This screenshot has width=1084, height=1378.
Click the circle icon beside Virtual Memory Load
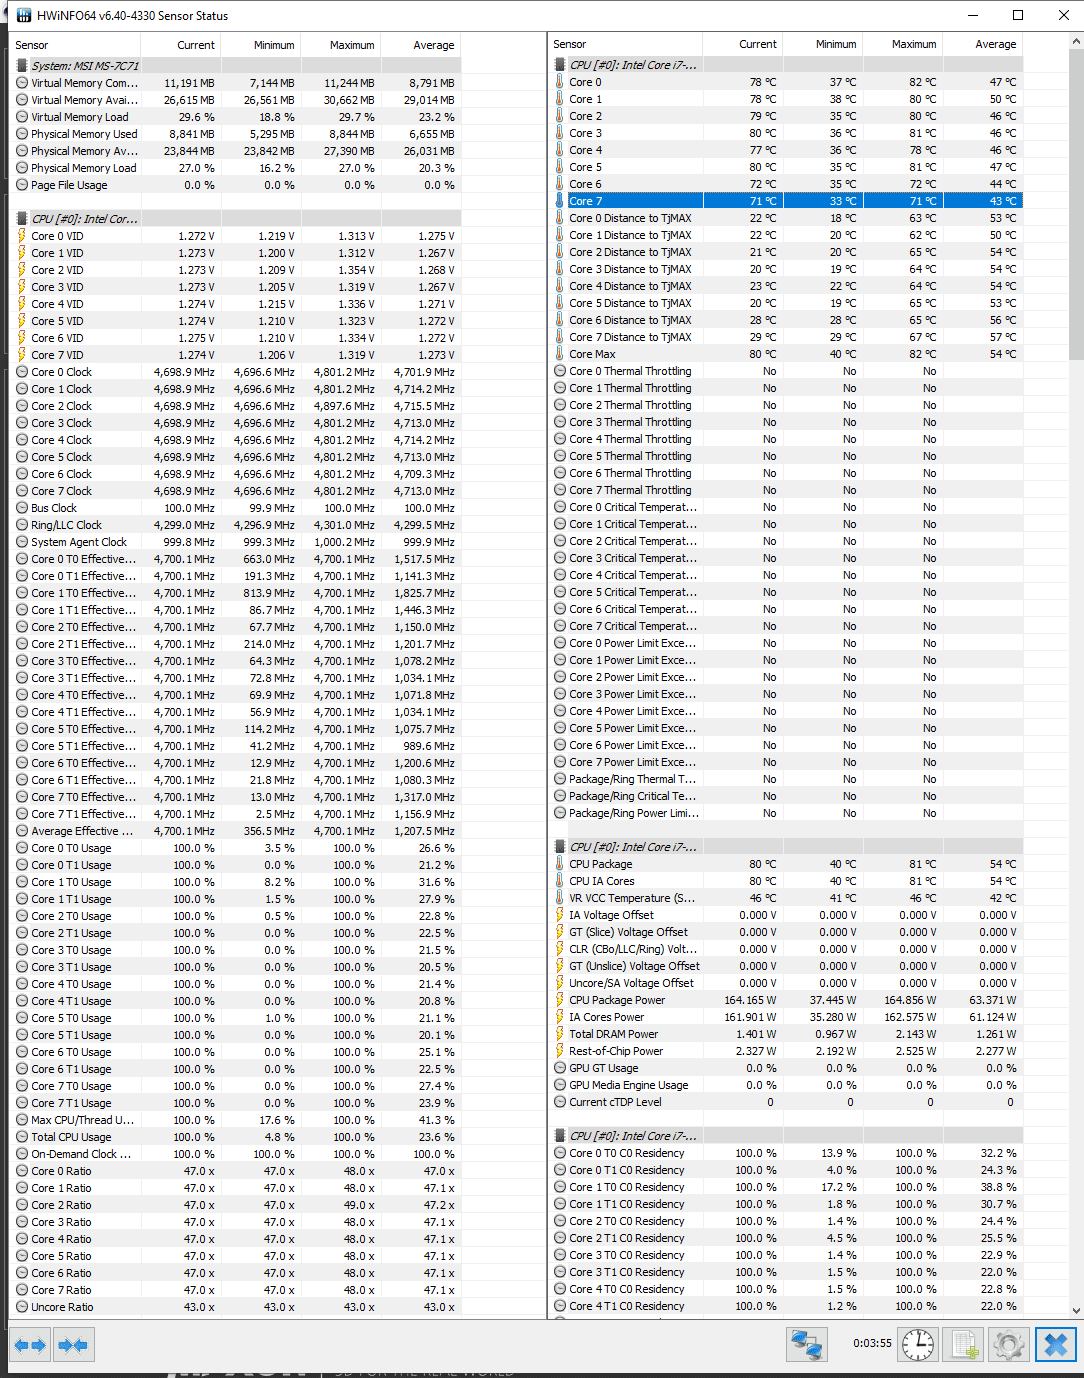coord(22,117)
